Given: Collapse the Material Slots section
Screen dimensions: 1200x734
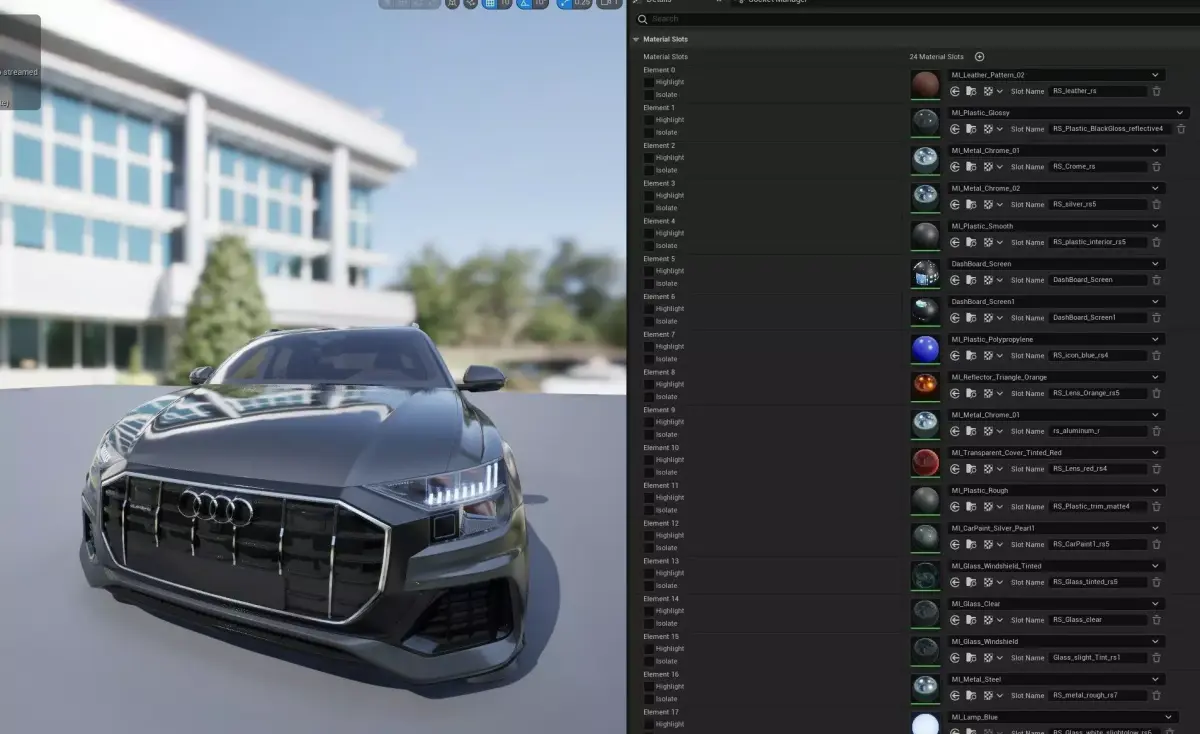Looking at the screenshot, I should point(636,40).
